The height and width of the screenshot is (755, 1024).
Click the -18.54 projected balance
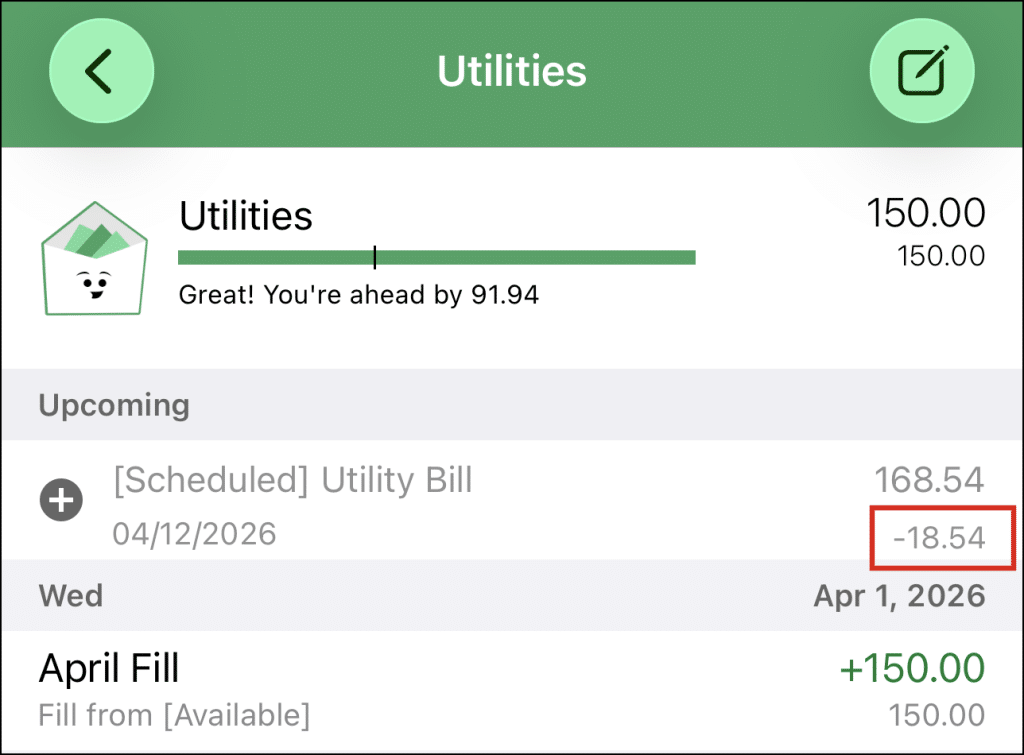(x=939, y=538)
